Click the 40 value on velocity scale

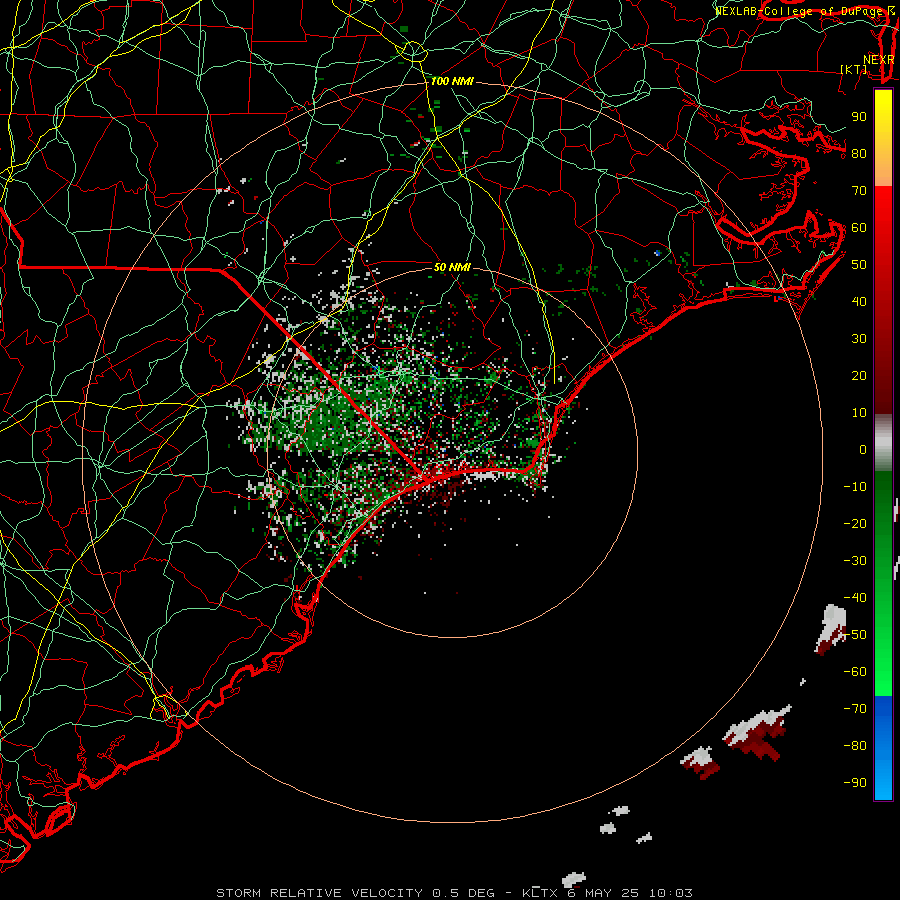pyautogui.click(x=859, y=301)
